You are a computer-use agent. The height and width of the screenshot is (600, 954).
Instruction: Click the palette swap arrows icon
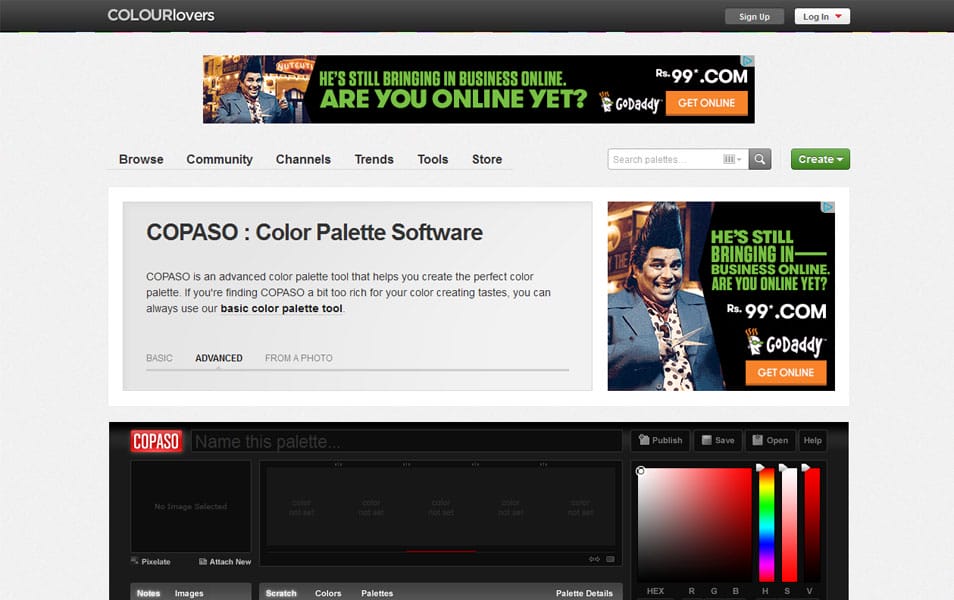click(594, 559)
